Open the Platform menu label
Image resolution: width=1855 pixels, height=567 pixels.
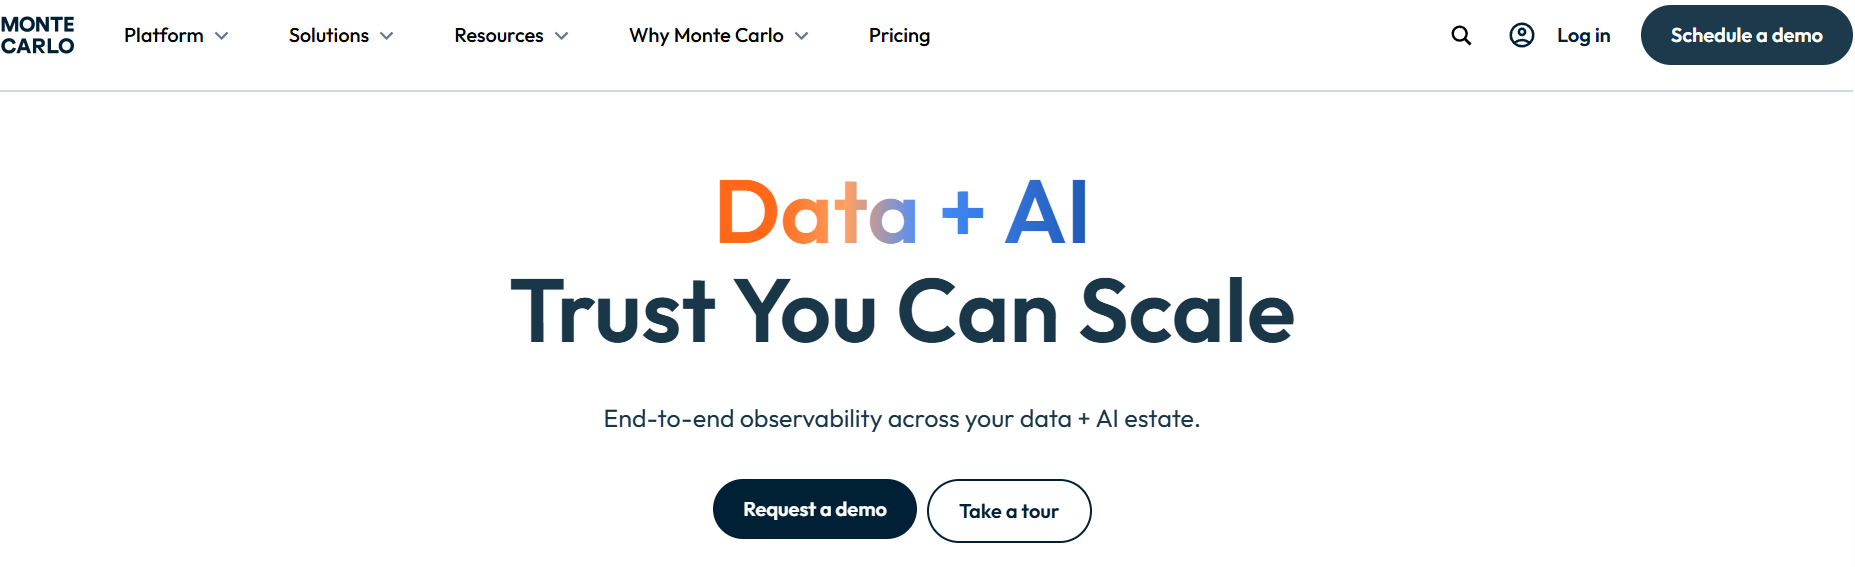pos(164,36)
